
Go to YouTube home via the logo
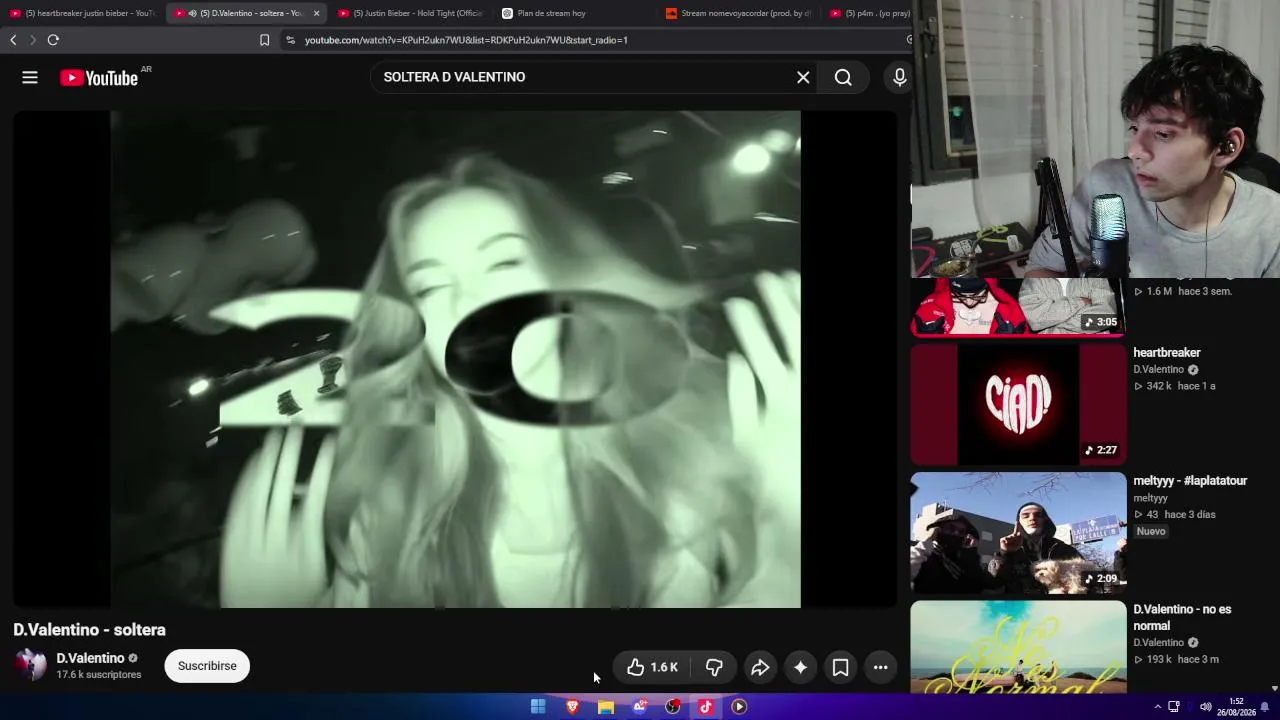pyautogui.click(x=99, y=78)
